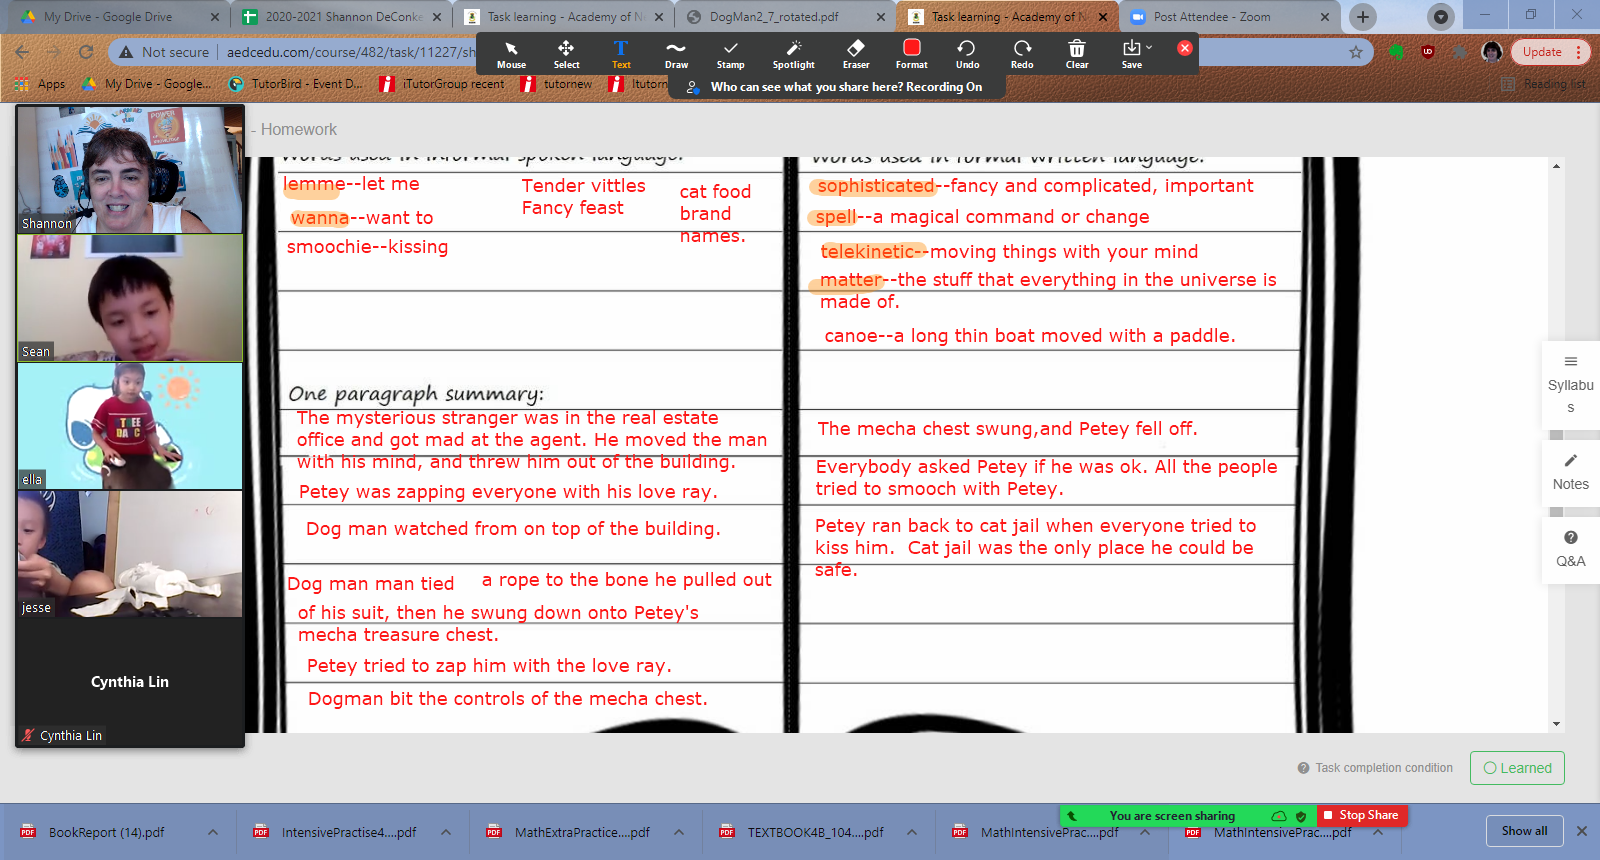Viewport: 1600px width, 860px height.
Task: Select the Eraser tool
Action: click(856, 55)
